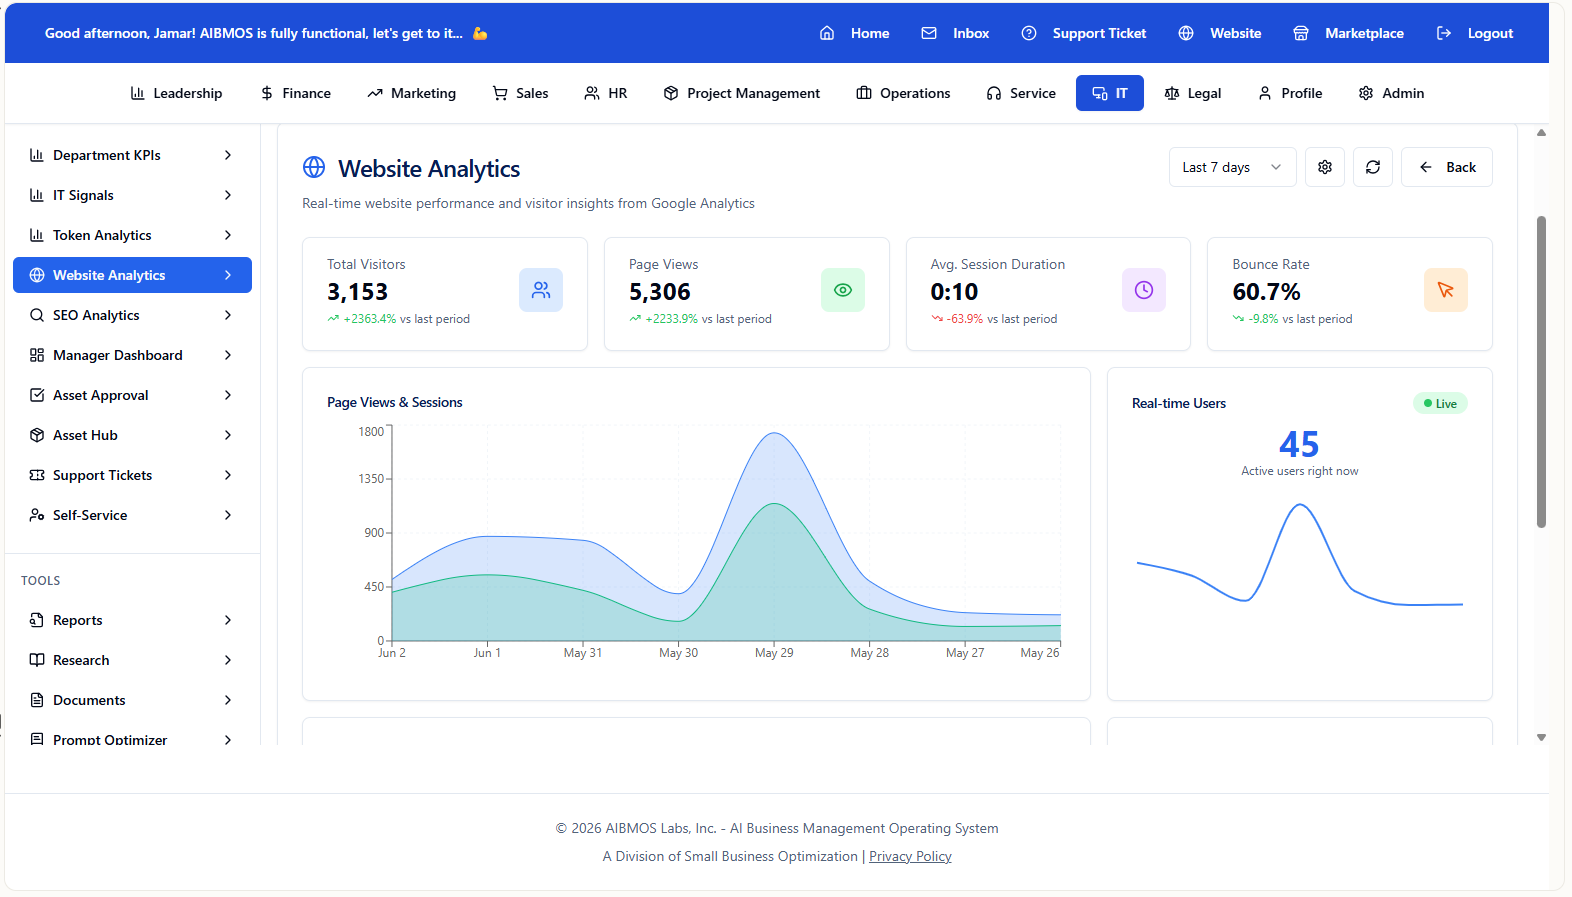Click the Research book icon

coord(37,660)
